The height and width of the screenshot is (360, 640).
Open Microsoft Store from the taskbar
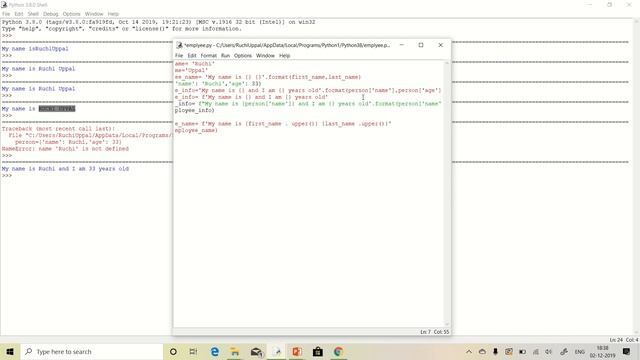(x=318, y=351)
